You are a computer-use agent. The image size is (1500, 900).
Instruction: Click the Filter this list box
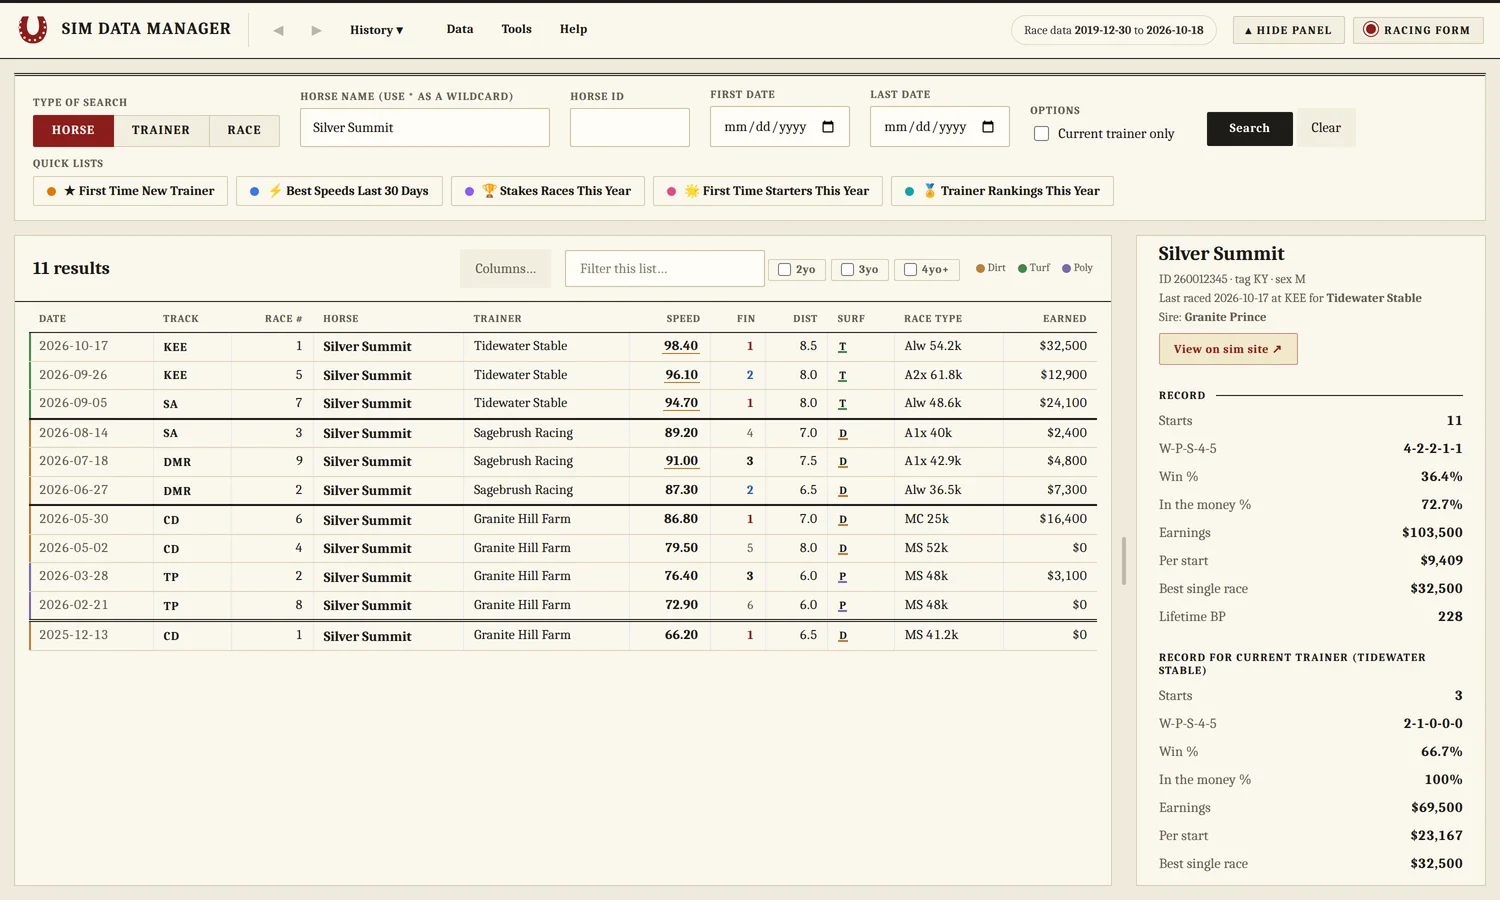(x=665, y=269)
